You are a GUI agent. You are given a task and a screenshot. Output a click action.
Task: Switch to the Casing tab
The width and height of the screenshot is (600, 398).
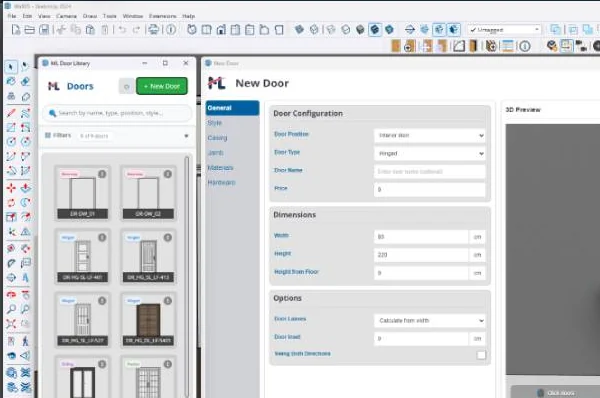click(x=232, y=138)
